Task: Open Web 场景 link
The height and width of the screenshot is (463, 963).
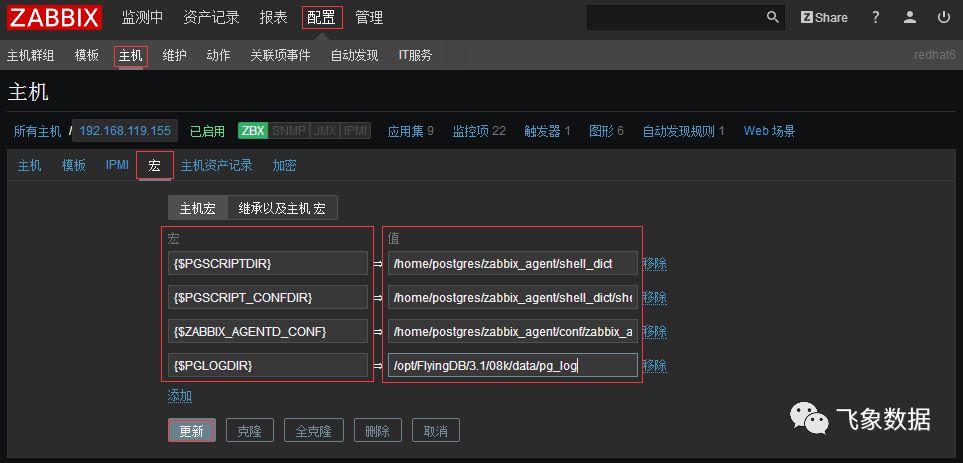Action: (770, 131)
